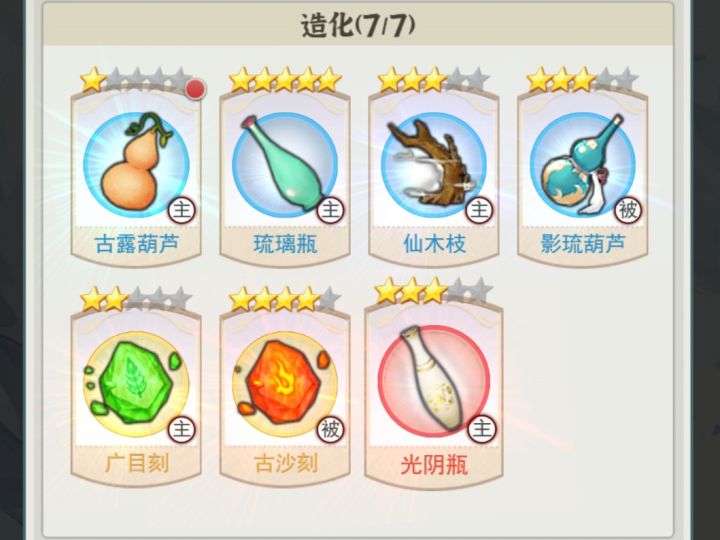Click the 主 badge on 光阴瓶 card
The image size is (720, 540).
click(482, 430)
